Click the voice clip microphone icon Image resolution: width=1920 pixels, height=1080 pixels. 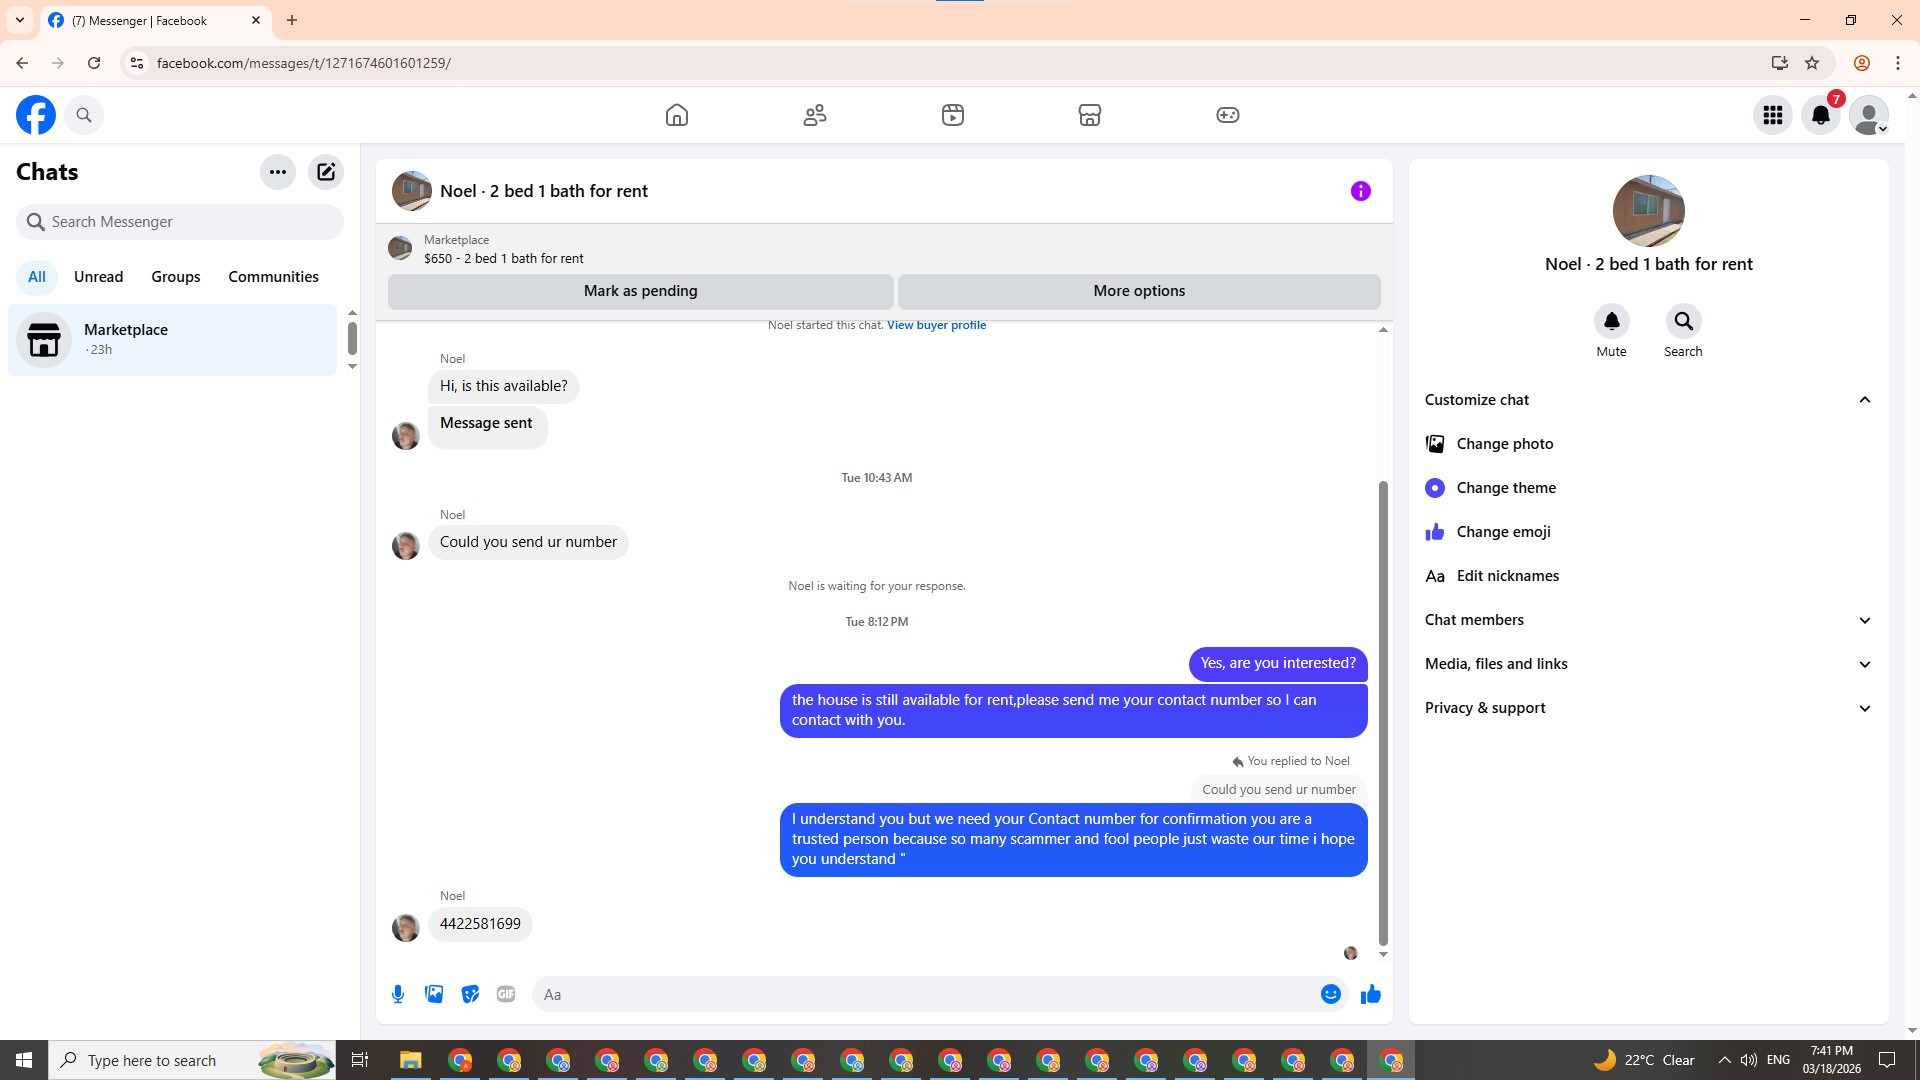click(398, 994)
